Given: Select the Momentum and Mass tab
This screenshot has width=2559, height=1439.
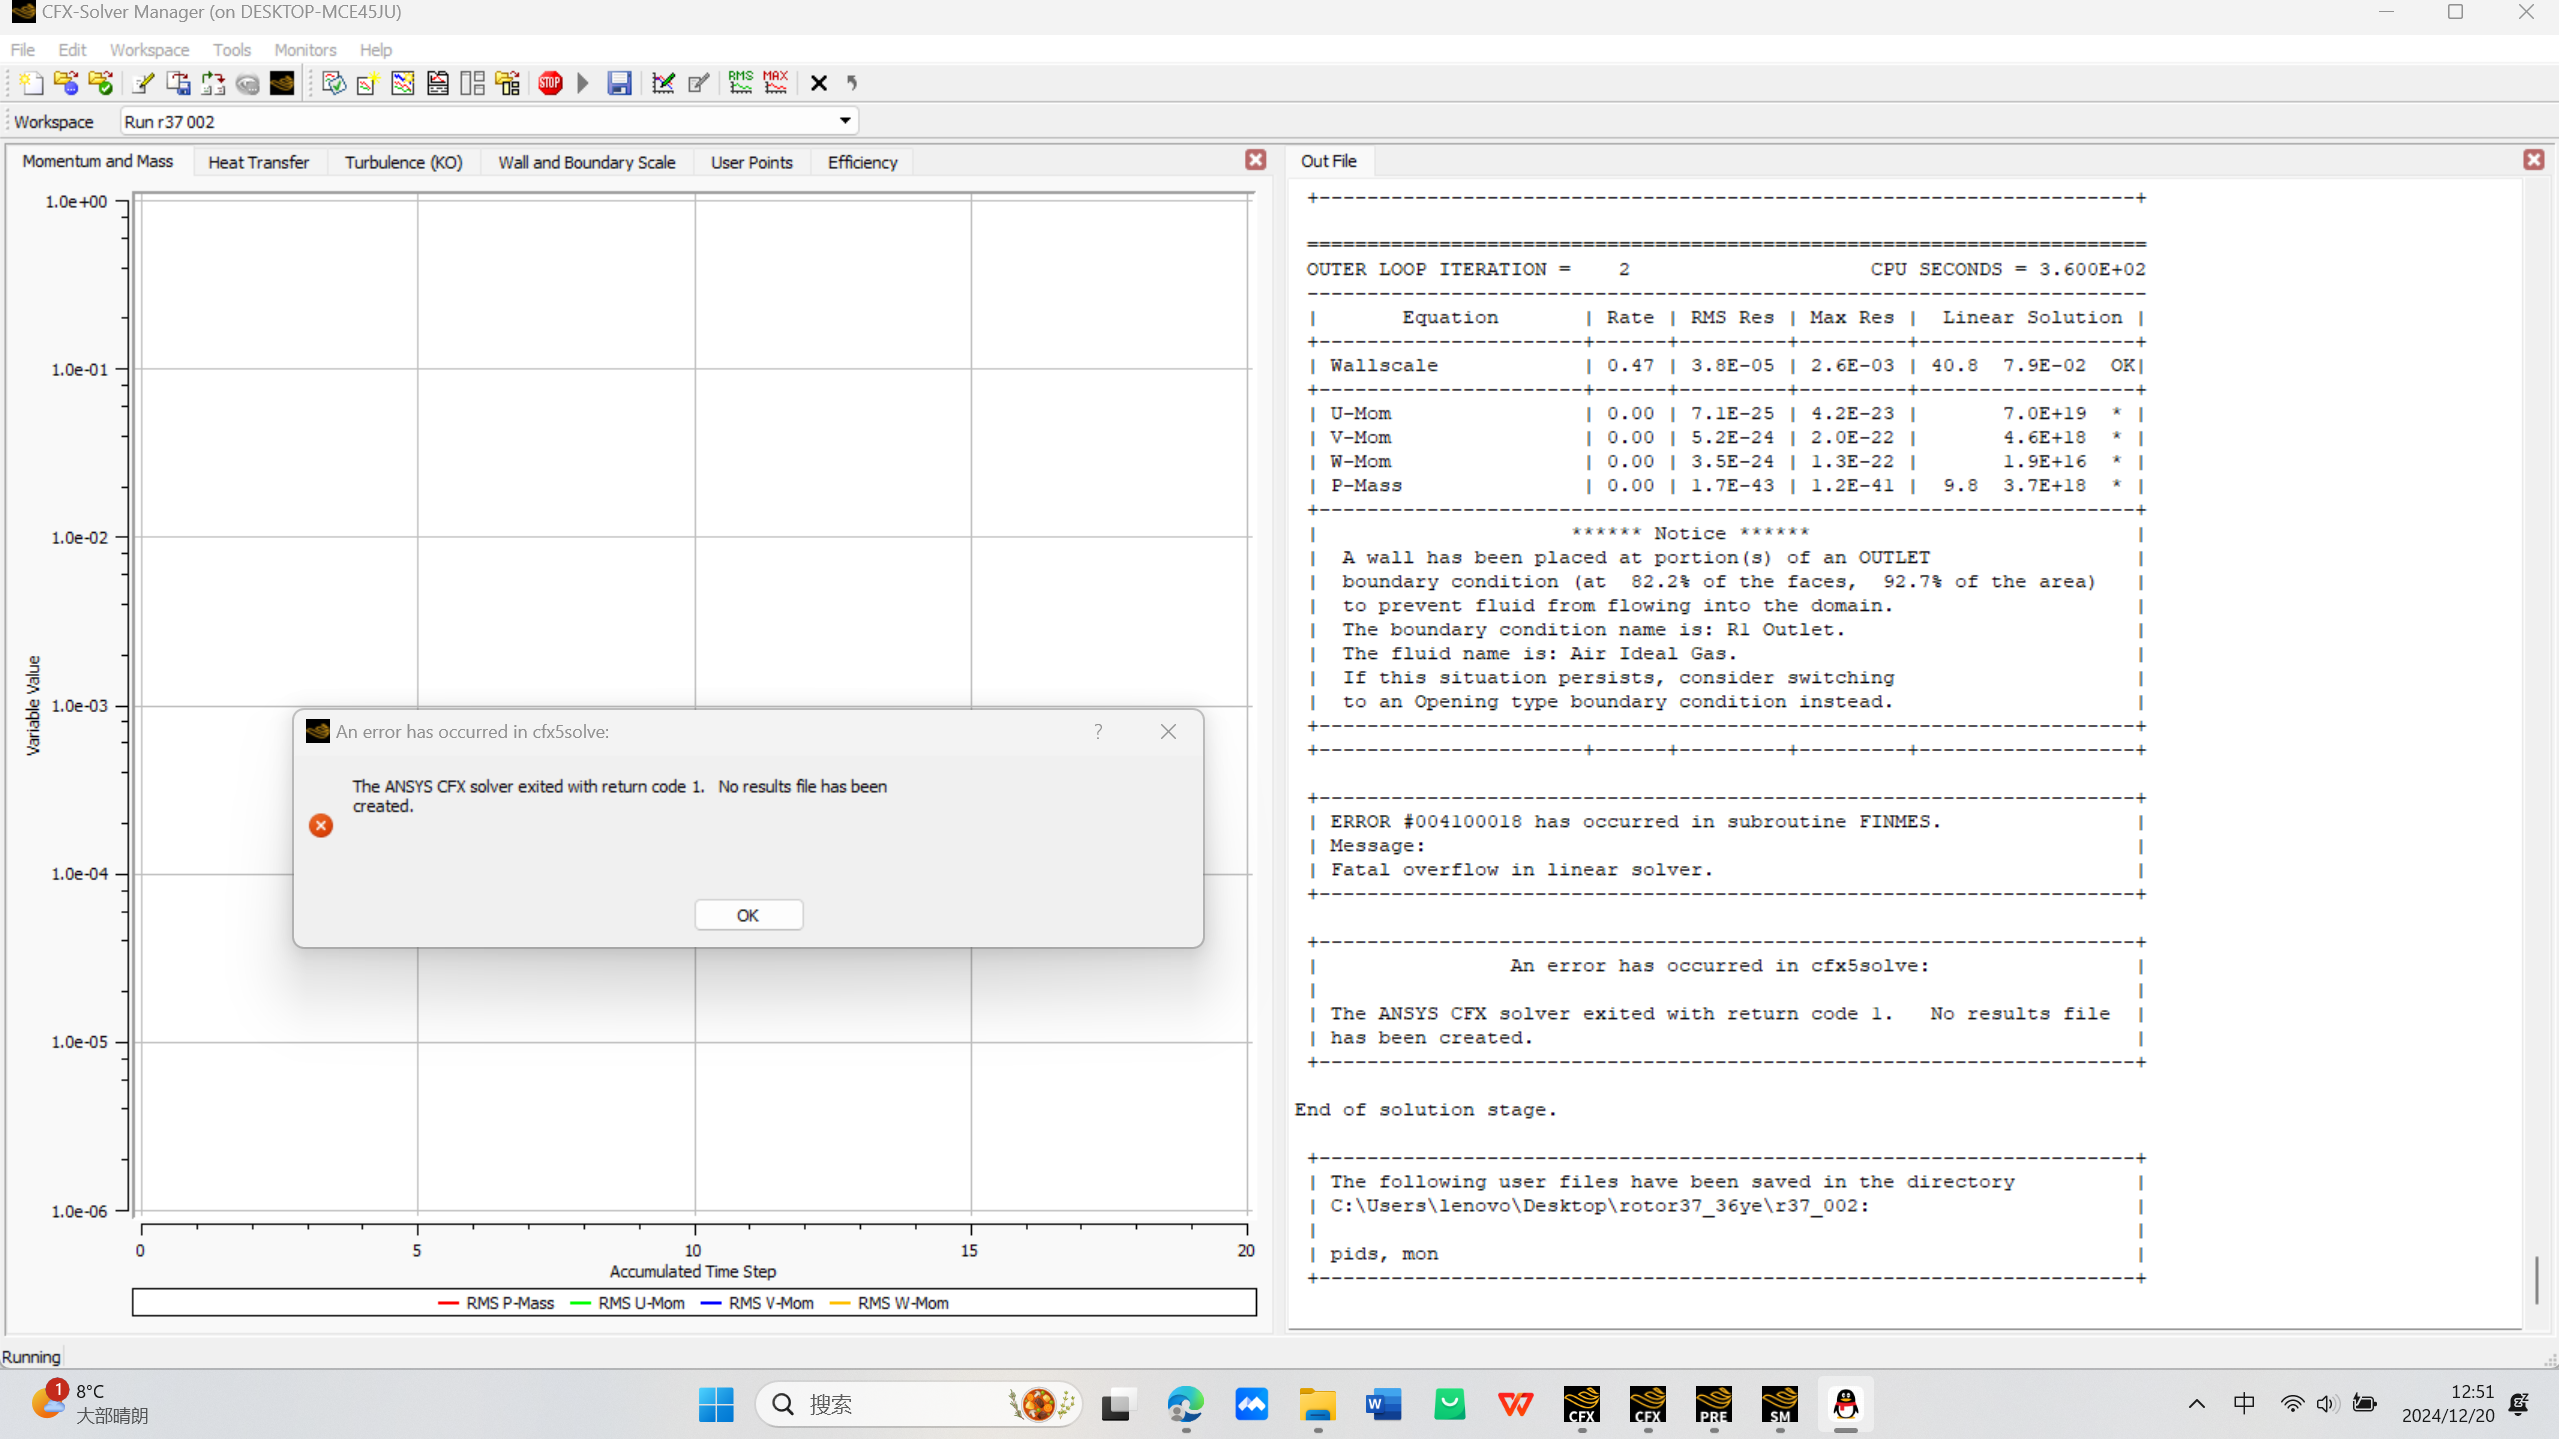Looking at the screenshot, I should click(x=97, y=161).
